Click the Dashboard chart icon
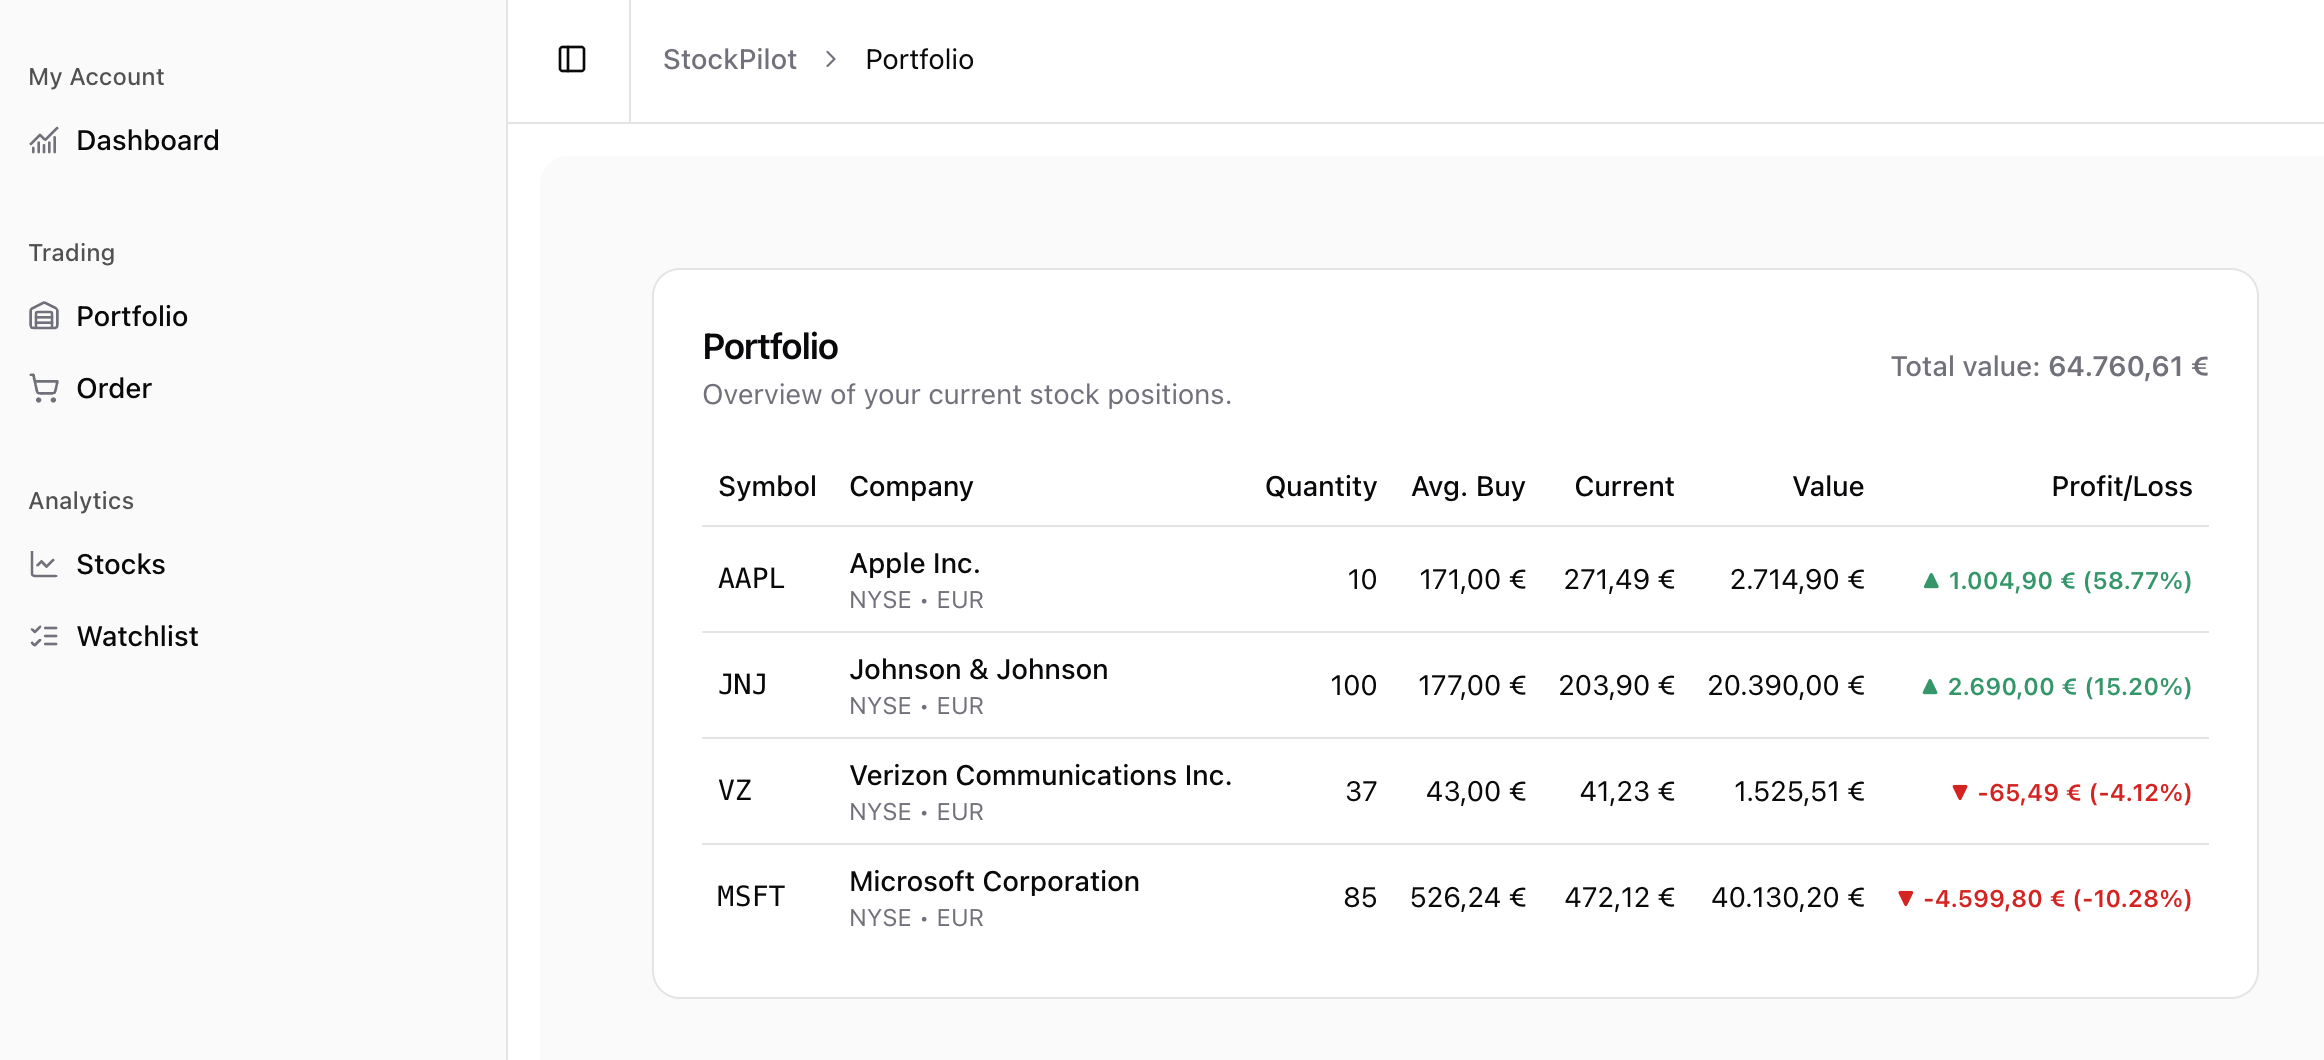 tap(44, 141)
